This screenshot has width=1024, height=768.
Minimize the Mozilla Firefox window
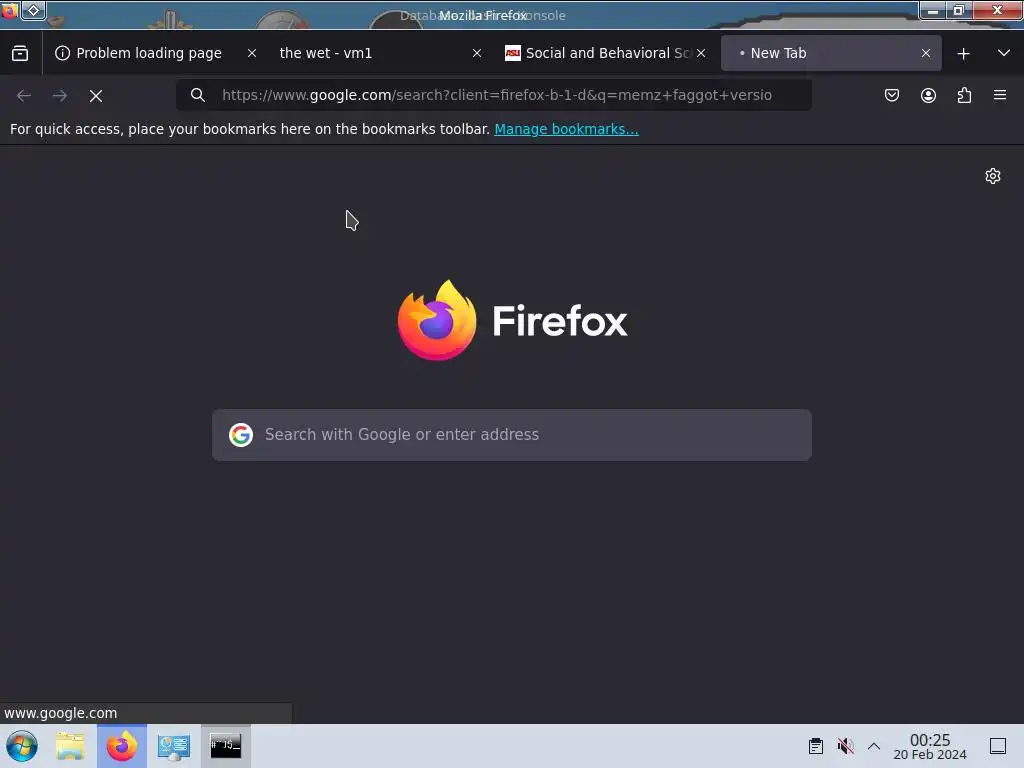pos(933,11)
